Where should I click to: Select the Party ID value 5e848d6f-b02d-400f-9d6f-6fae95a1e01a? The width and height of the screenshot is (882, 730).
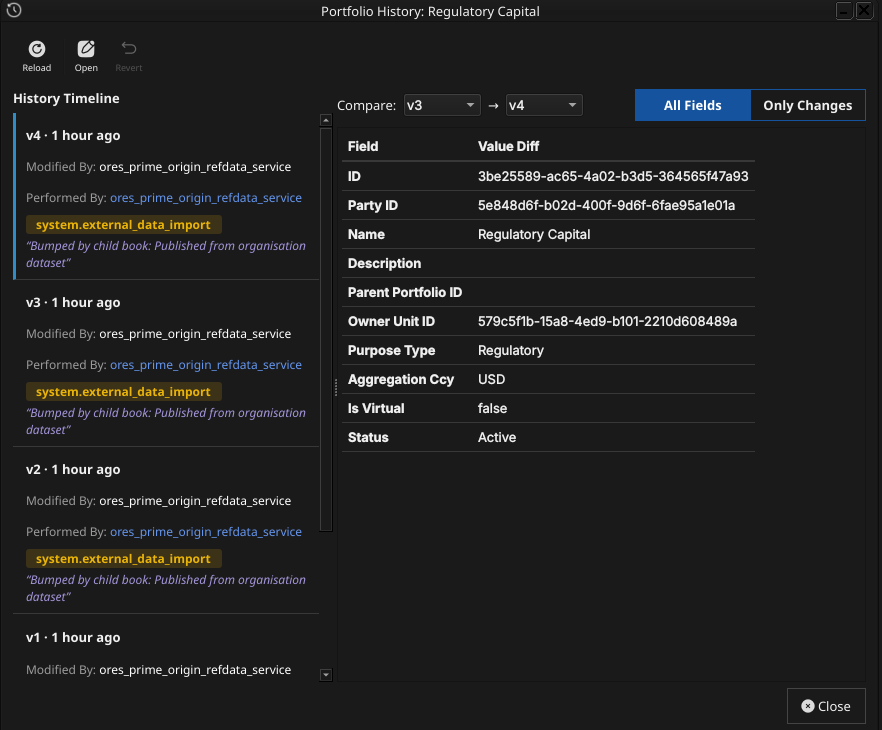606,205
